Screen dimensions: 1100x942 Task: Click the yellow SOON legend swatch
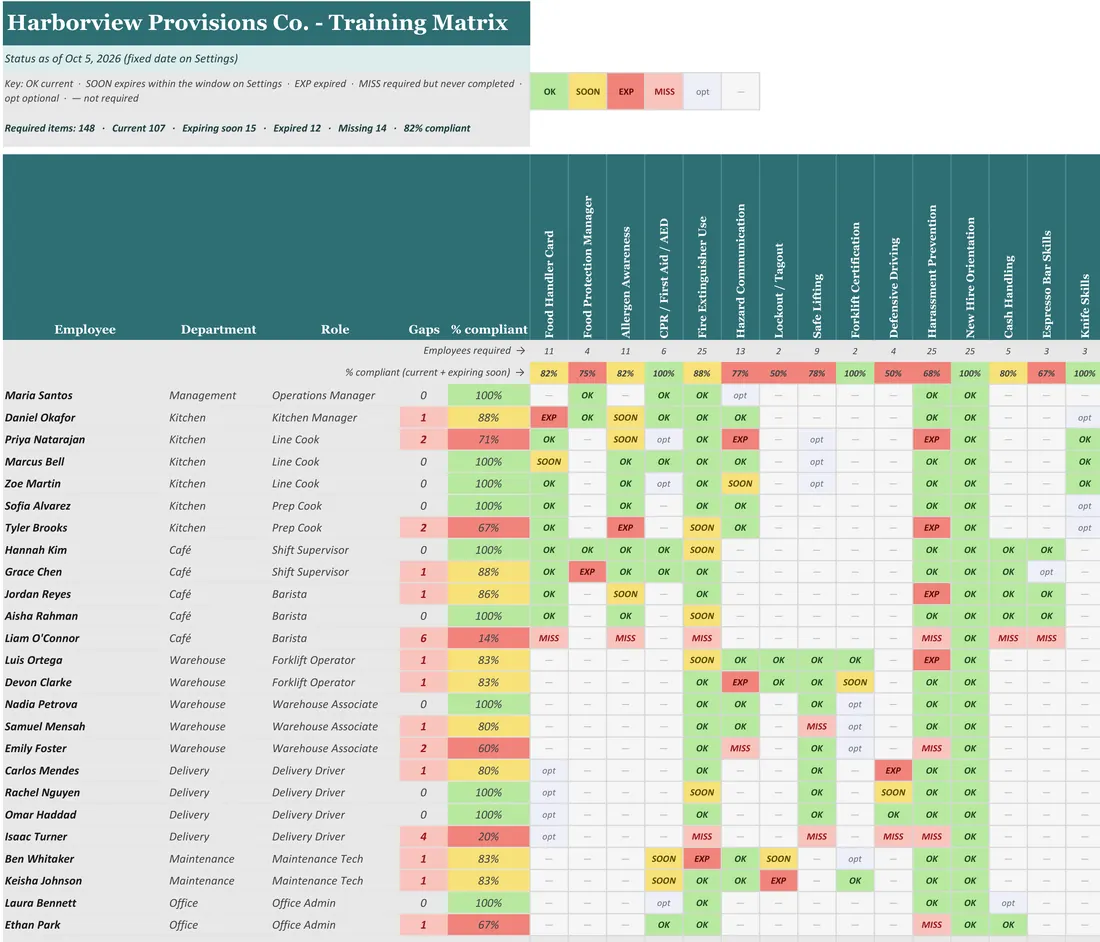pos(588,92)
